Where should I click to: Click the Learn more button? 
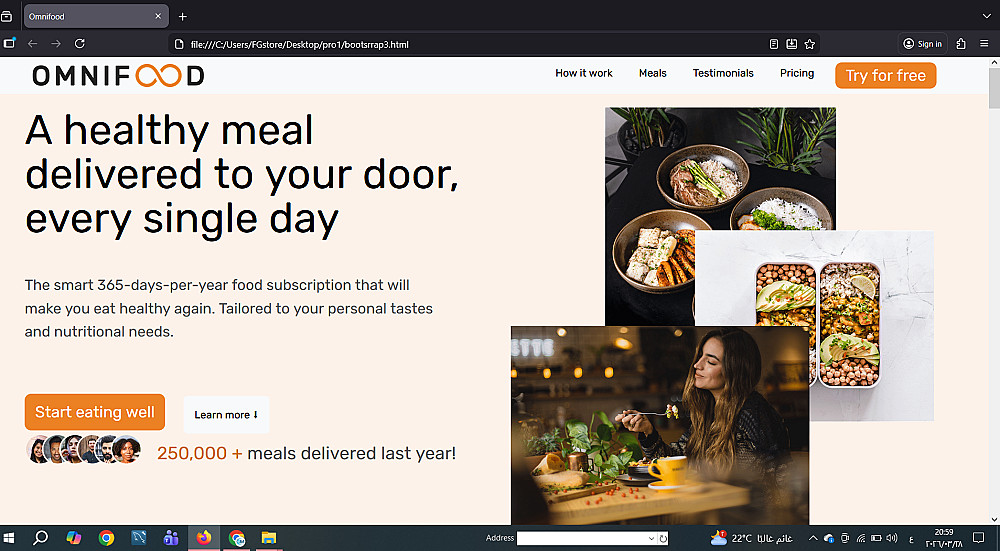point(226,415)
